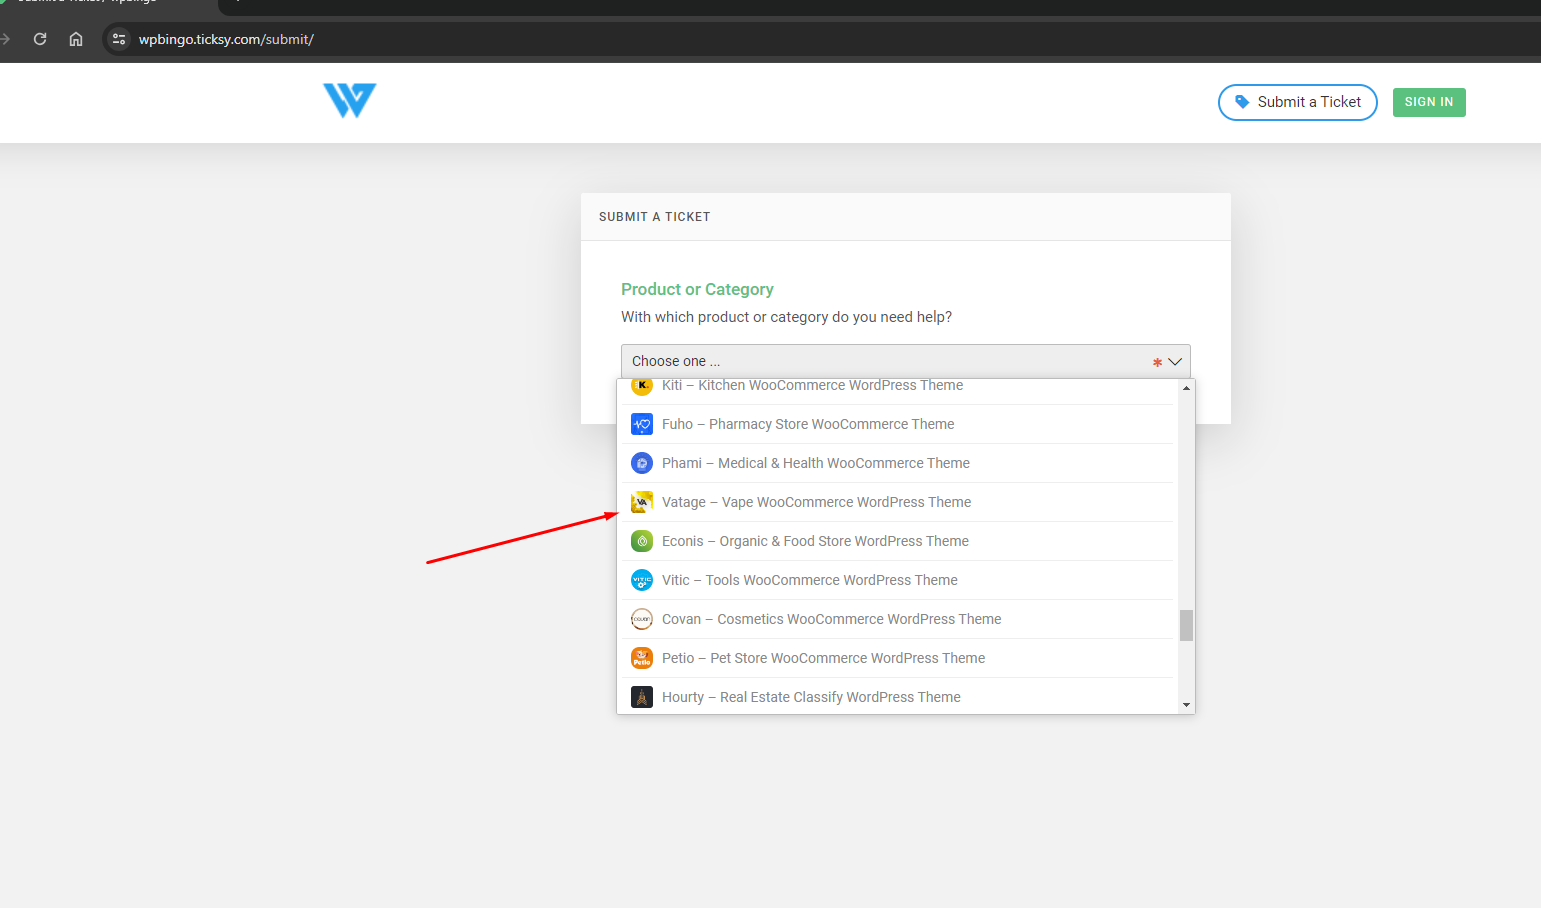
Task: Reload the page with browser refresh icon
Action: (40, 39)
